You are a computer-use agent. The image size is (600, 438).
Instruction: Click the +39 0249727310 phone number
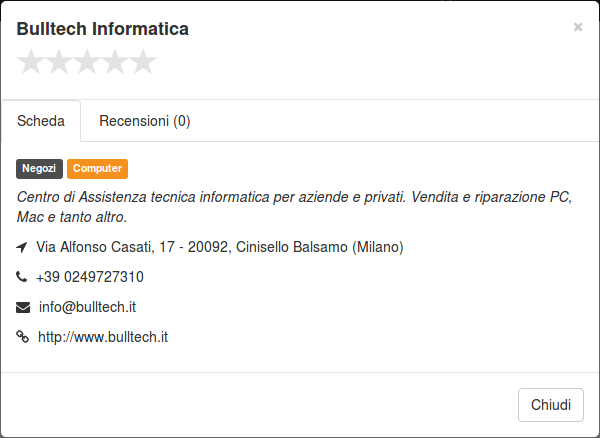(90, 277)
